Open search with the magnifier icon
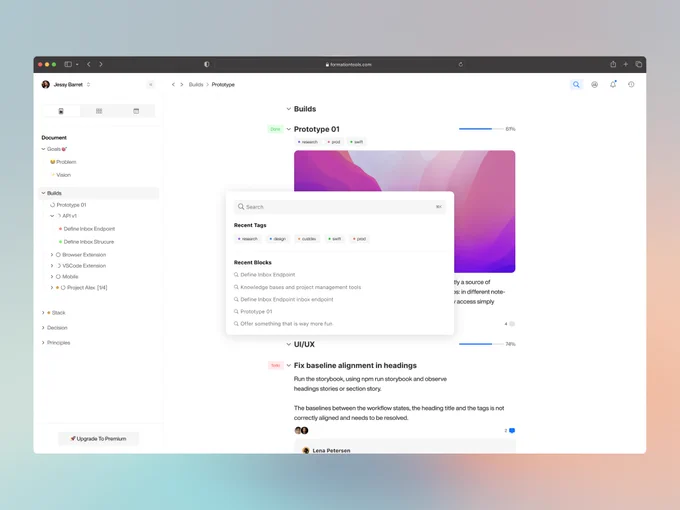The width and height of the screenshot is (680, 510). click(576, 85)
